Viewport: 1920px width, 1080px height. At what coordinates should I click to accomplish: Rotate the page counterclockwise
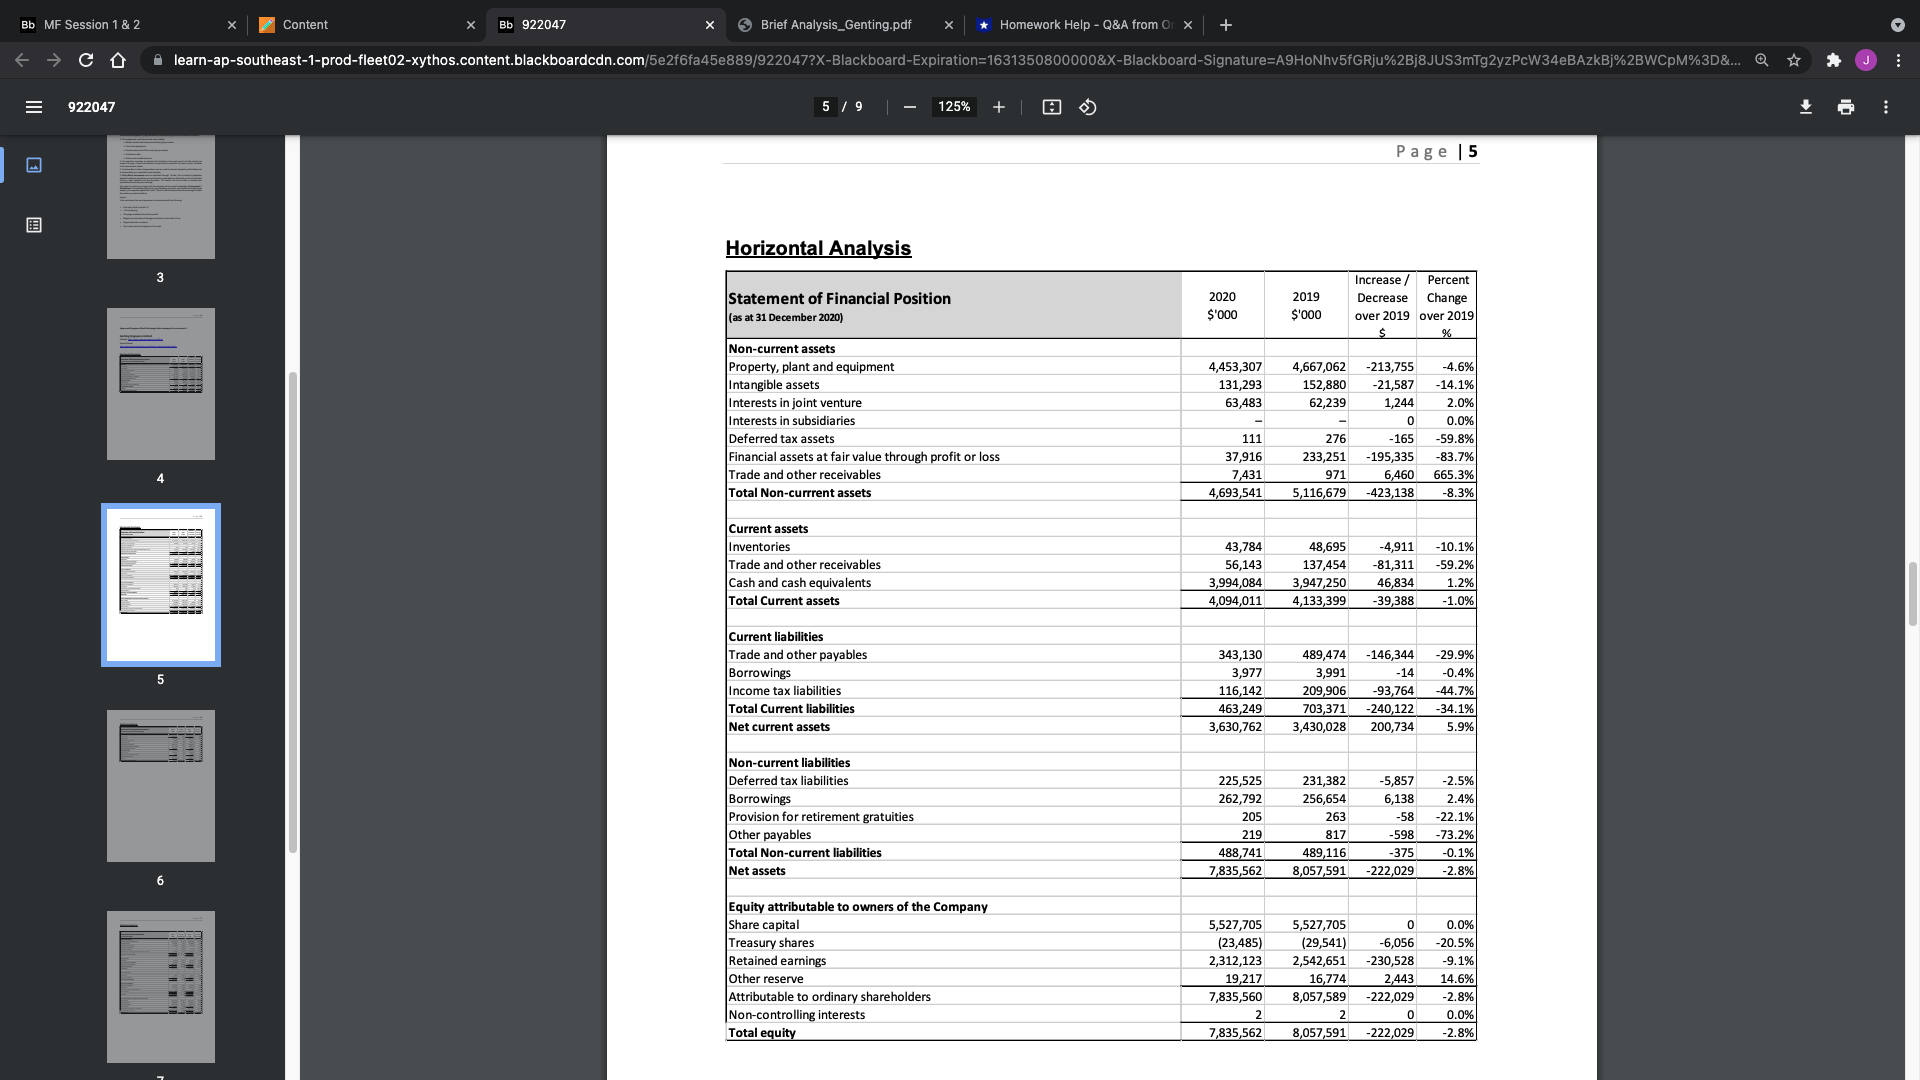point(1088,107)
